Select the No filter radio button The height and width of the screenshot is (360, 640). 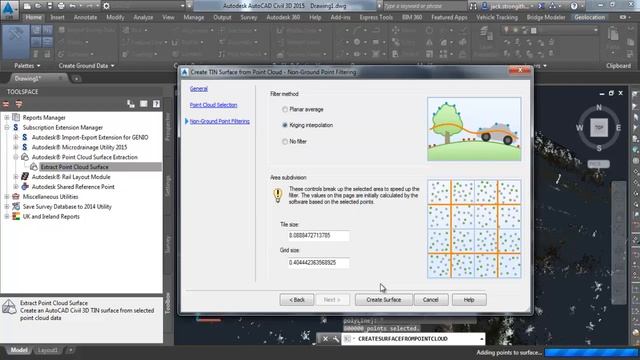pos(285,142)
